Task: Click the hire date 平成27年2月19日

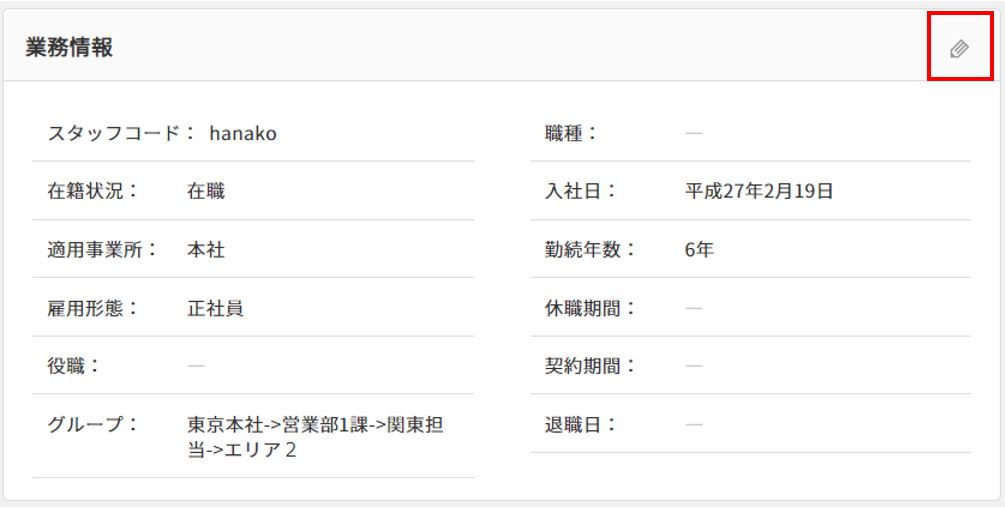Action: click(x=759, y=191)
